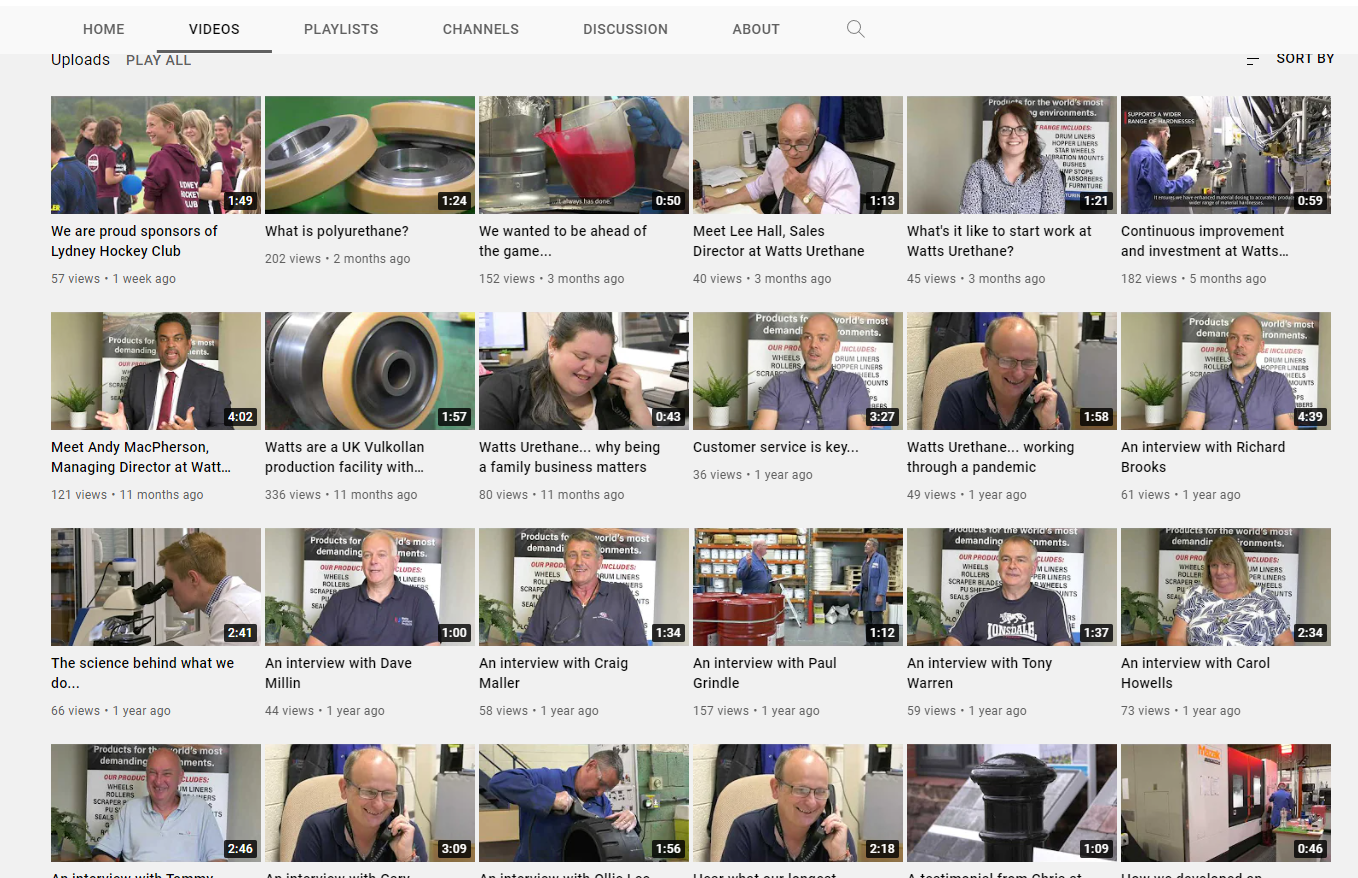Open 'An interview with Dave Millin' title
The height and width of the screenshot is (878, 1358).
(x=338, y=673)
